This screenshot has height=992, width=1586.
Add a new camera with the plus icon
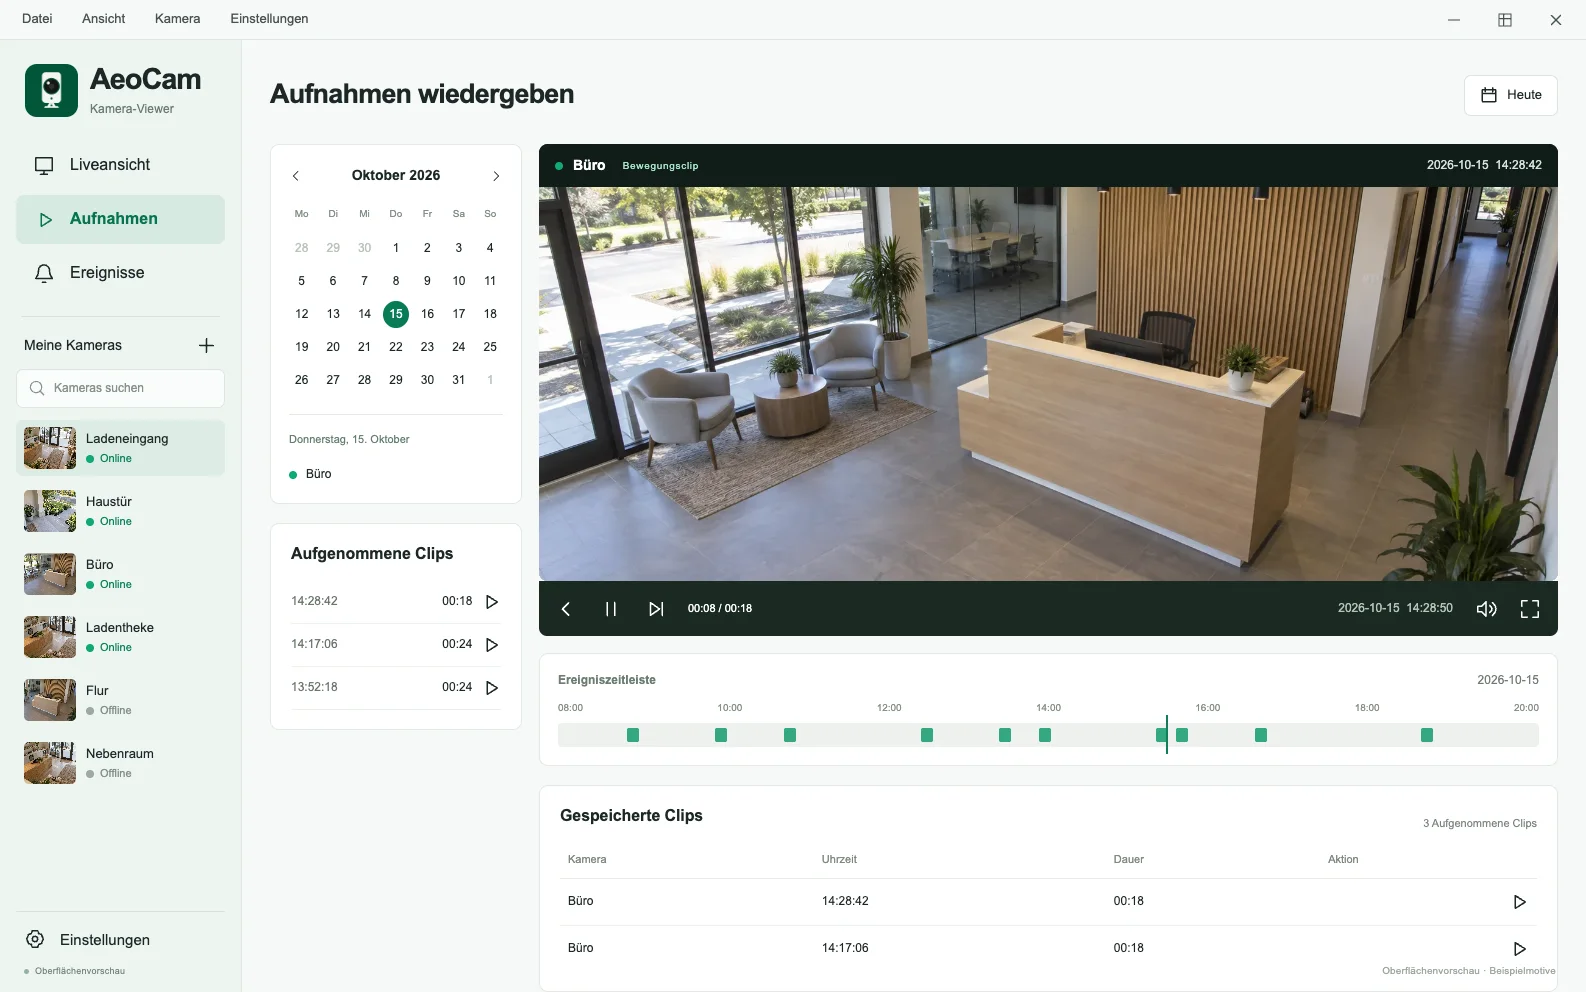[x=207, y=345]
